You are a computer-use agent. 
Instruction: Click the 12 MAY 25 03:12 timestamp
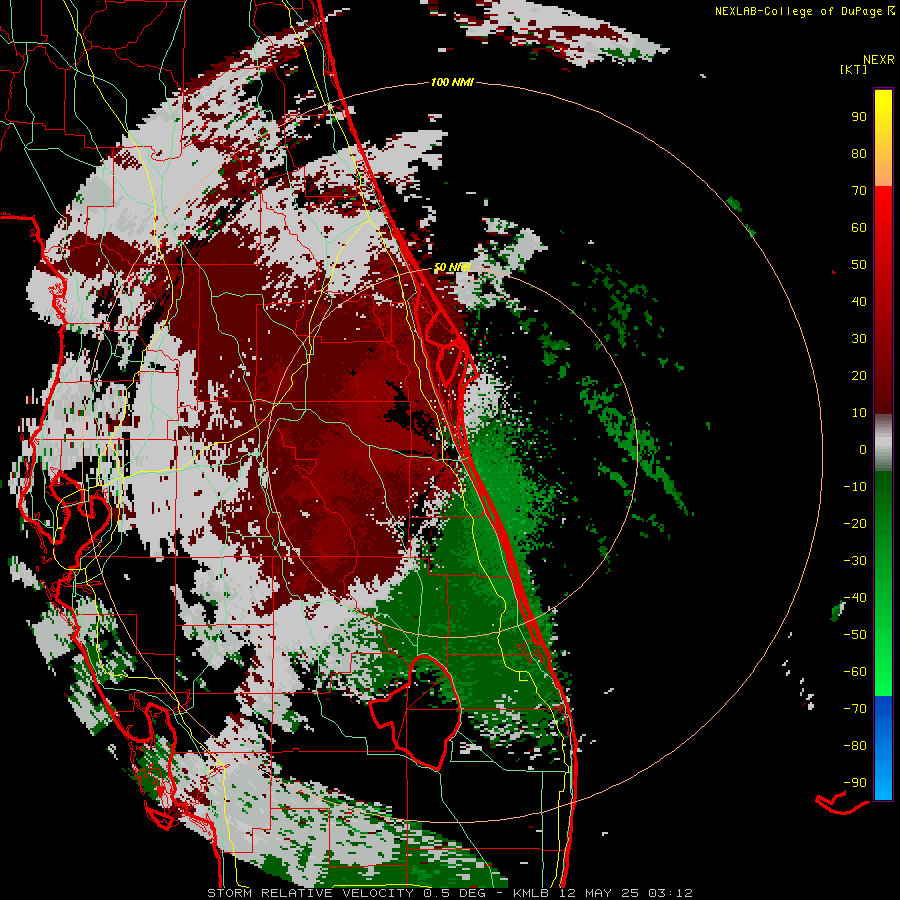click(x=625, y=893)
